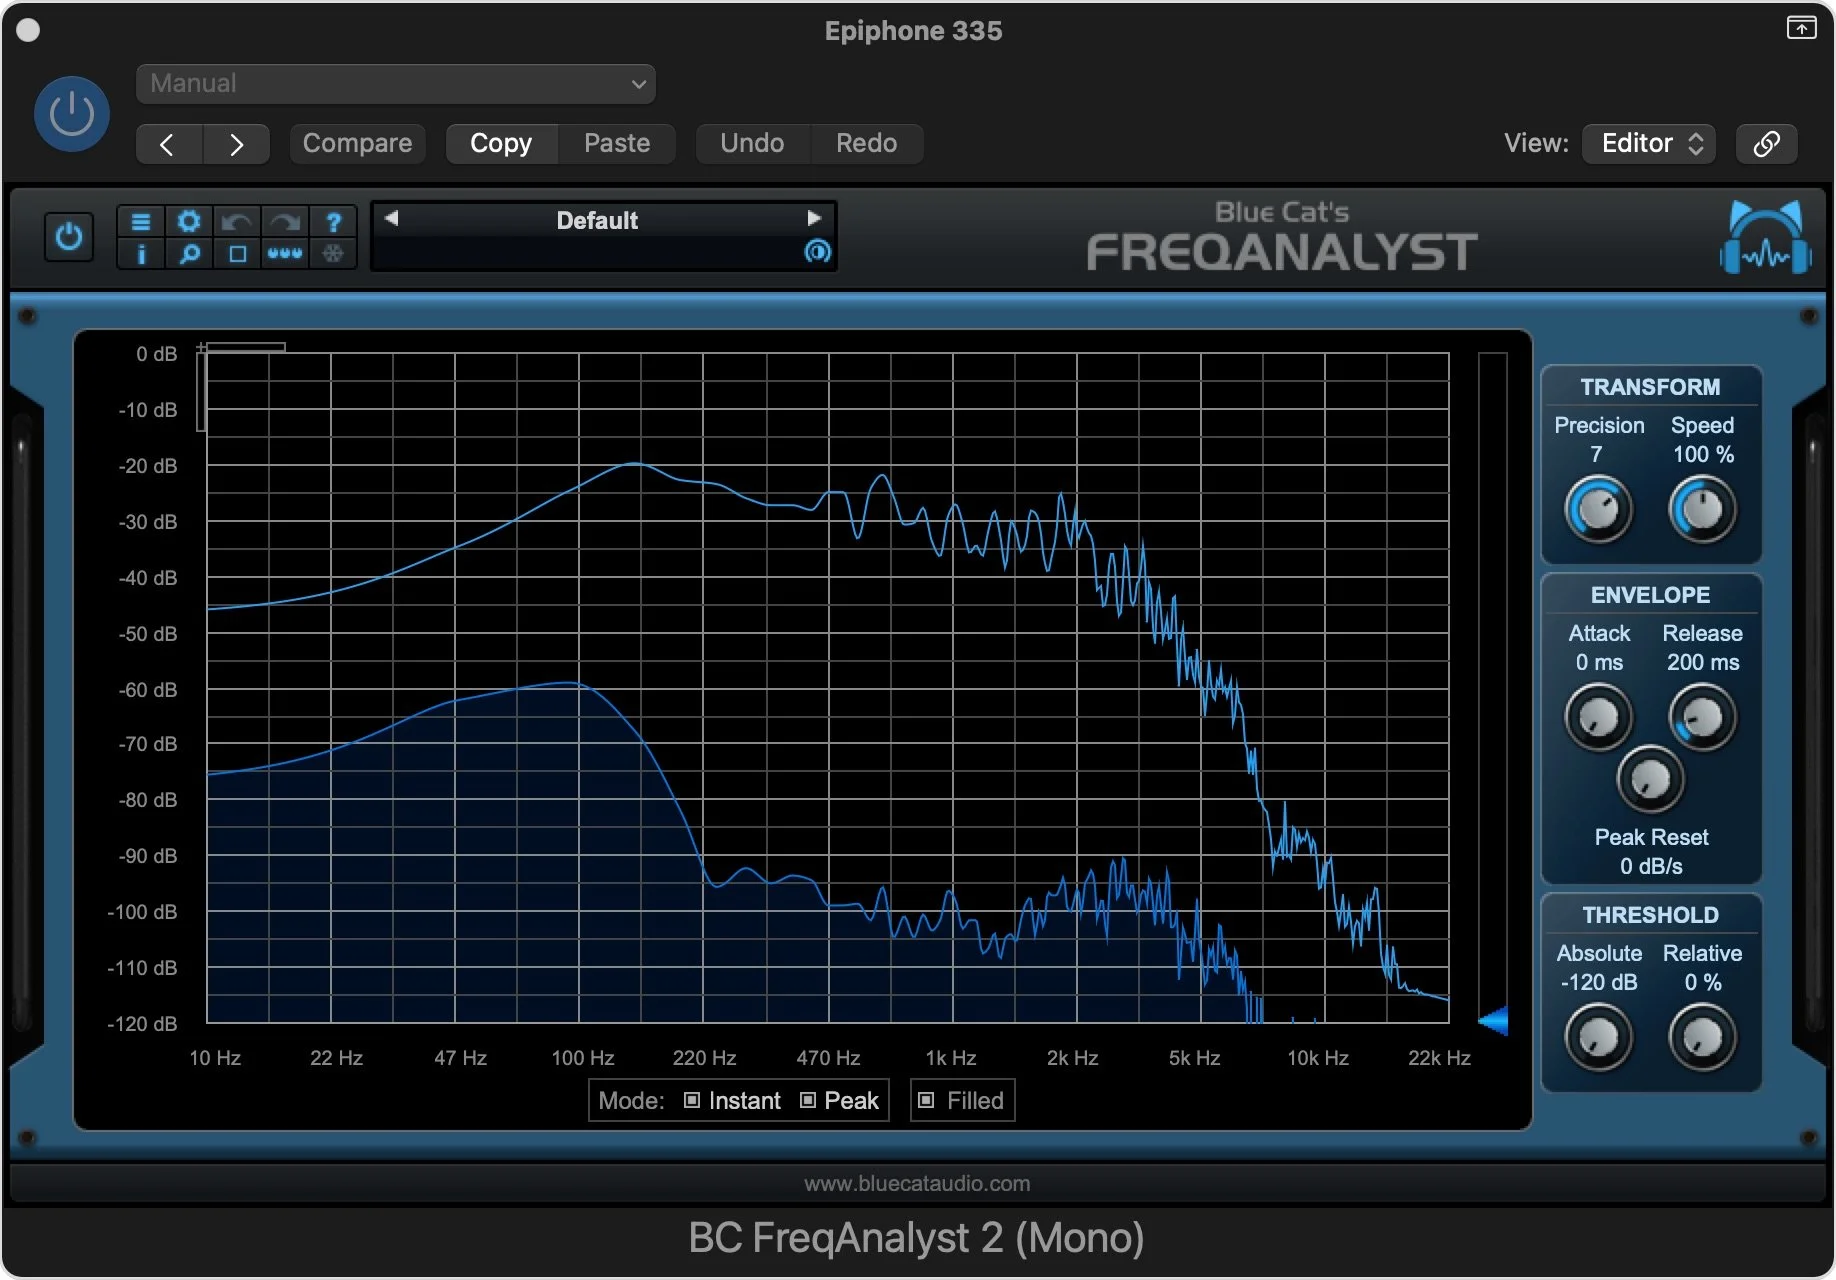Click the blue threshold arrow marker
Viewport: 1836px width, 1280px height.
1493,1021
